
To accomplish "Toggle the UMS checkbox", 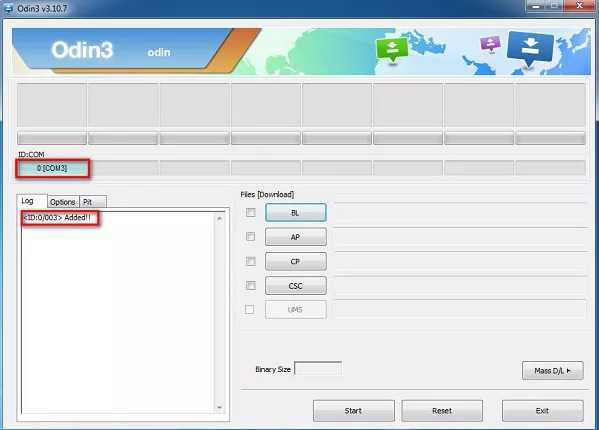I will (249, 309).
